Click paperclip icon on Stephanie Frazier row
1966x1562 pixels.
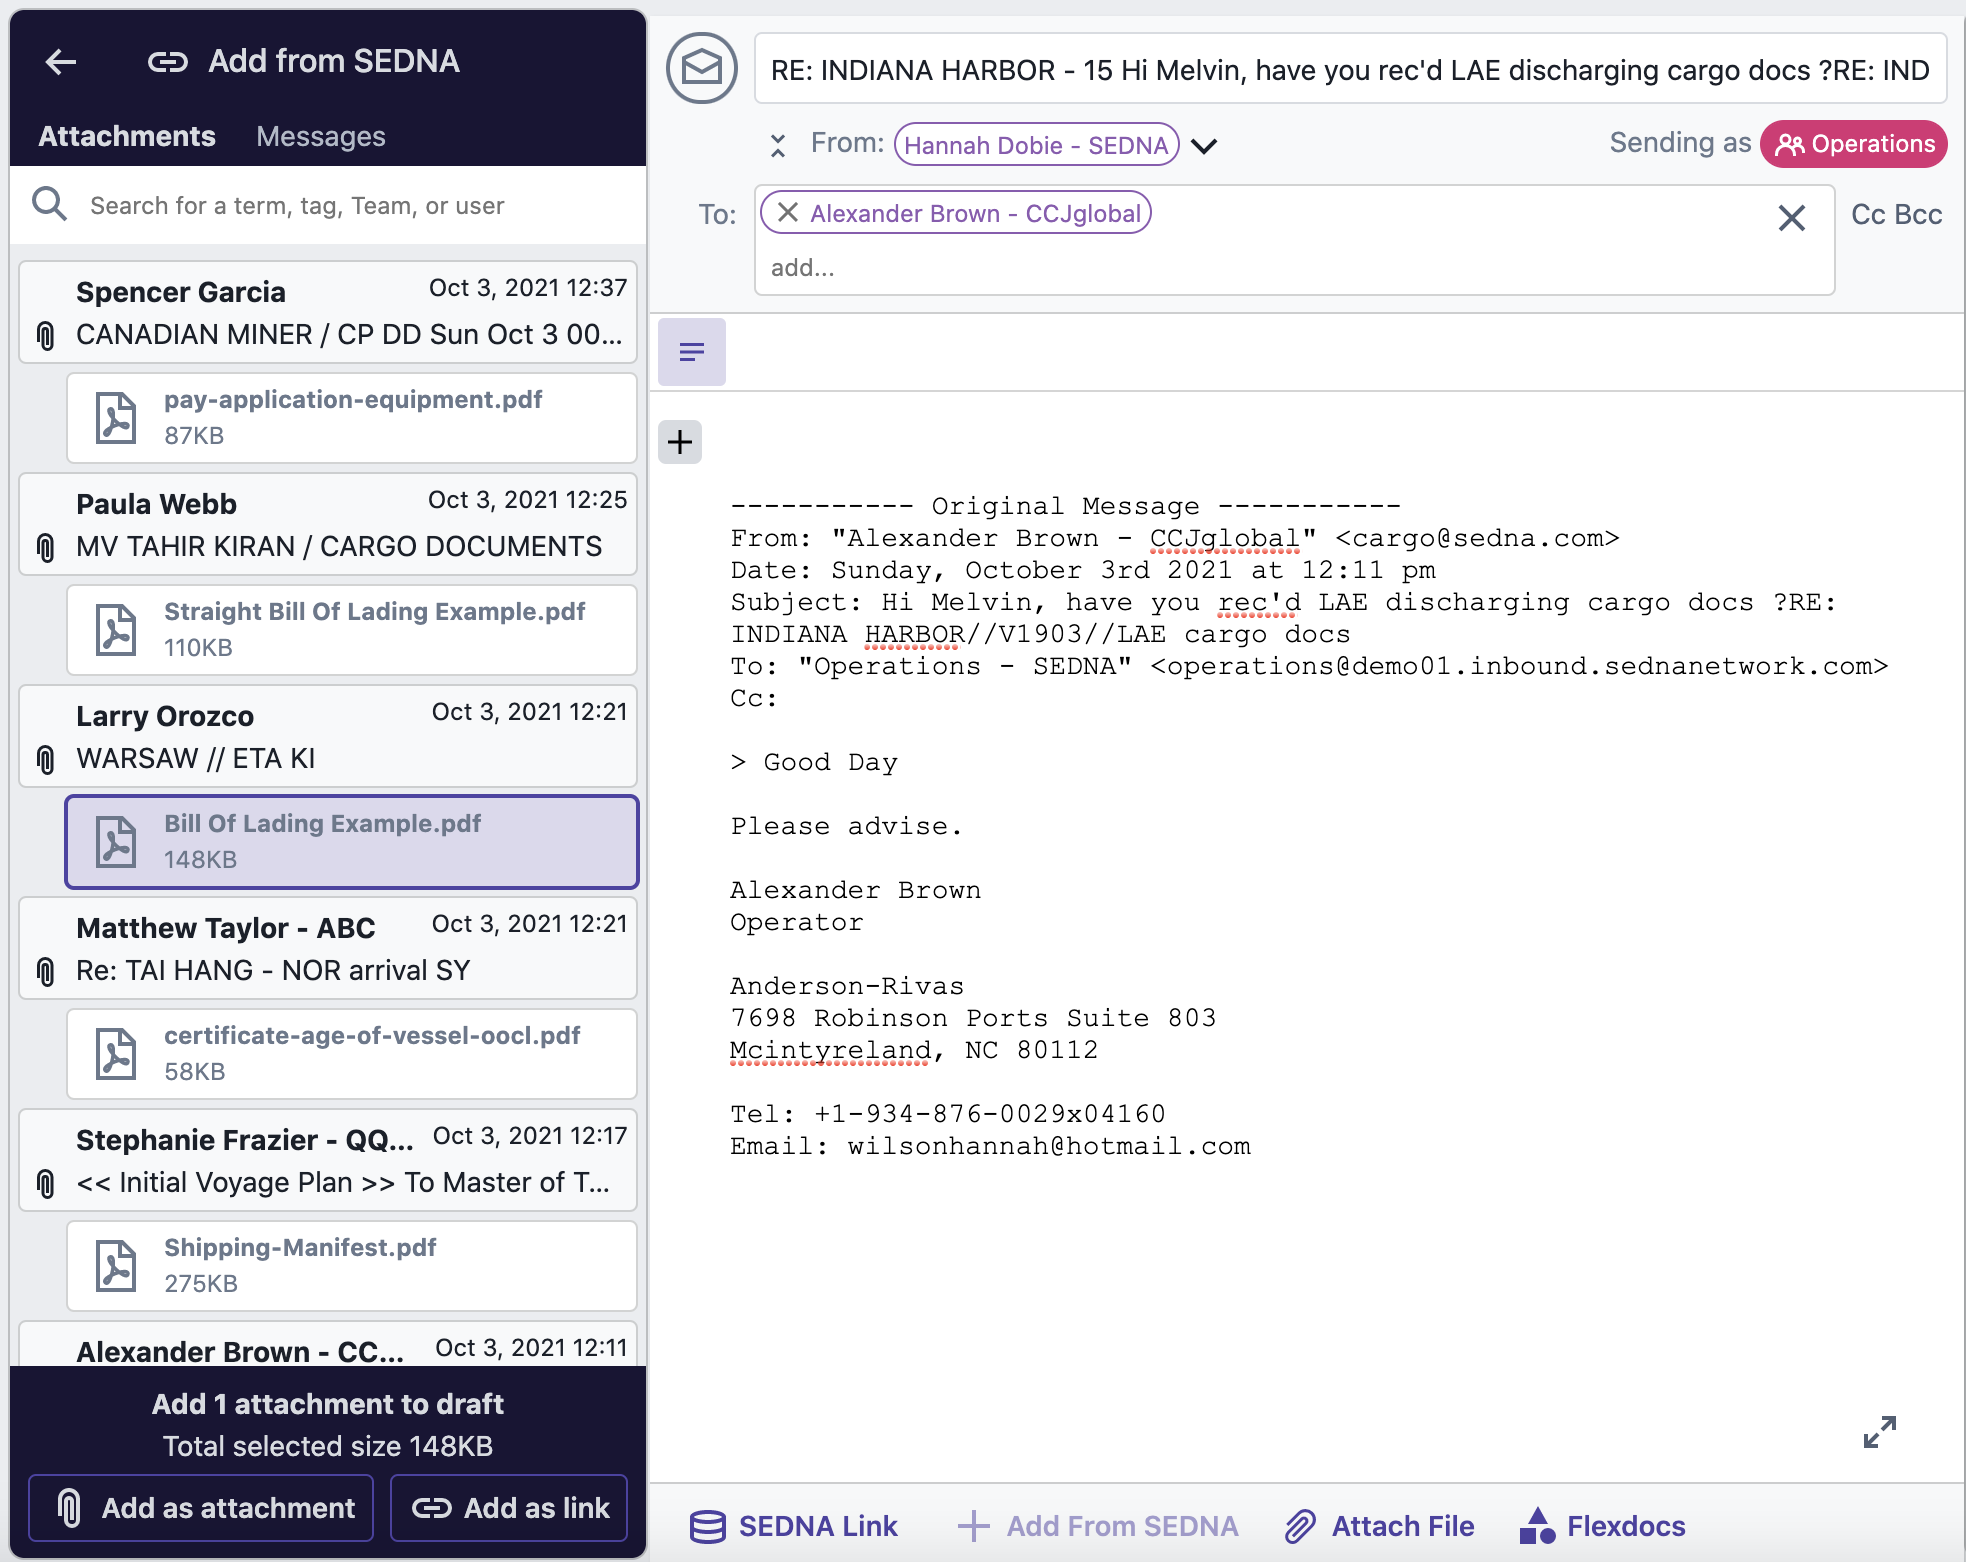coord(45,1183)
